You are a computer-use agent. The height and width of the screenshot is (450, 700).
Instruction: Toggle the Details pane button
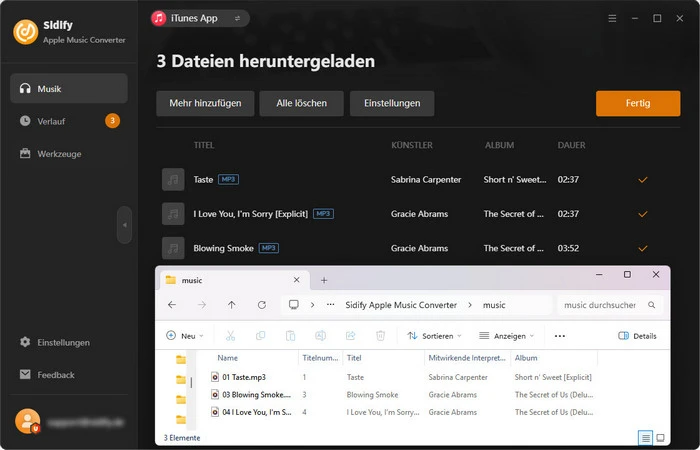click(637, 336)
